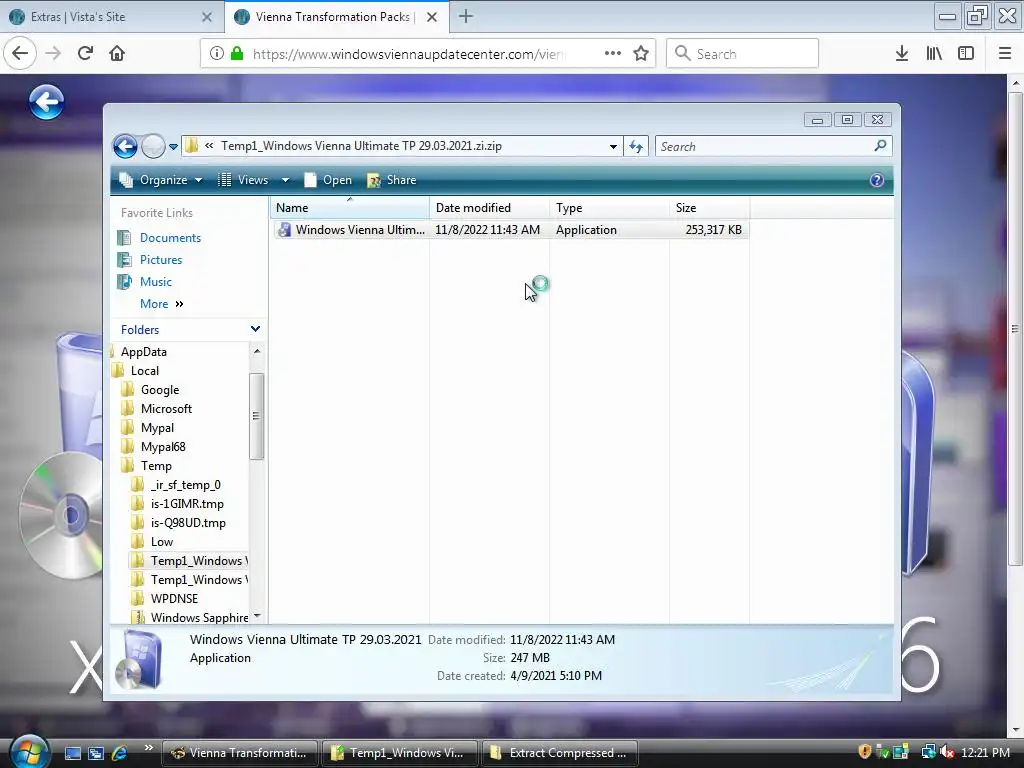1024x768 pixels.
Task: Sort by the Name column header
Action: [350, 208]
